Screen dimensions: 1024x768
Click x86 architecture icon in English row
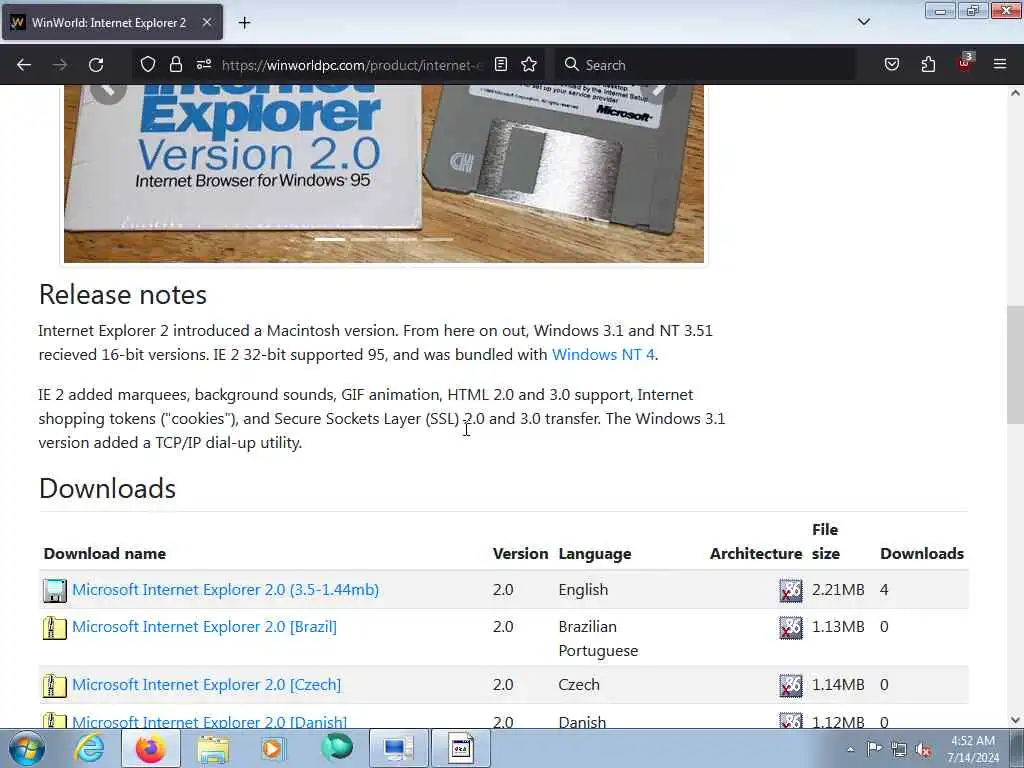[x=790, y=590]
